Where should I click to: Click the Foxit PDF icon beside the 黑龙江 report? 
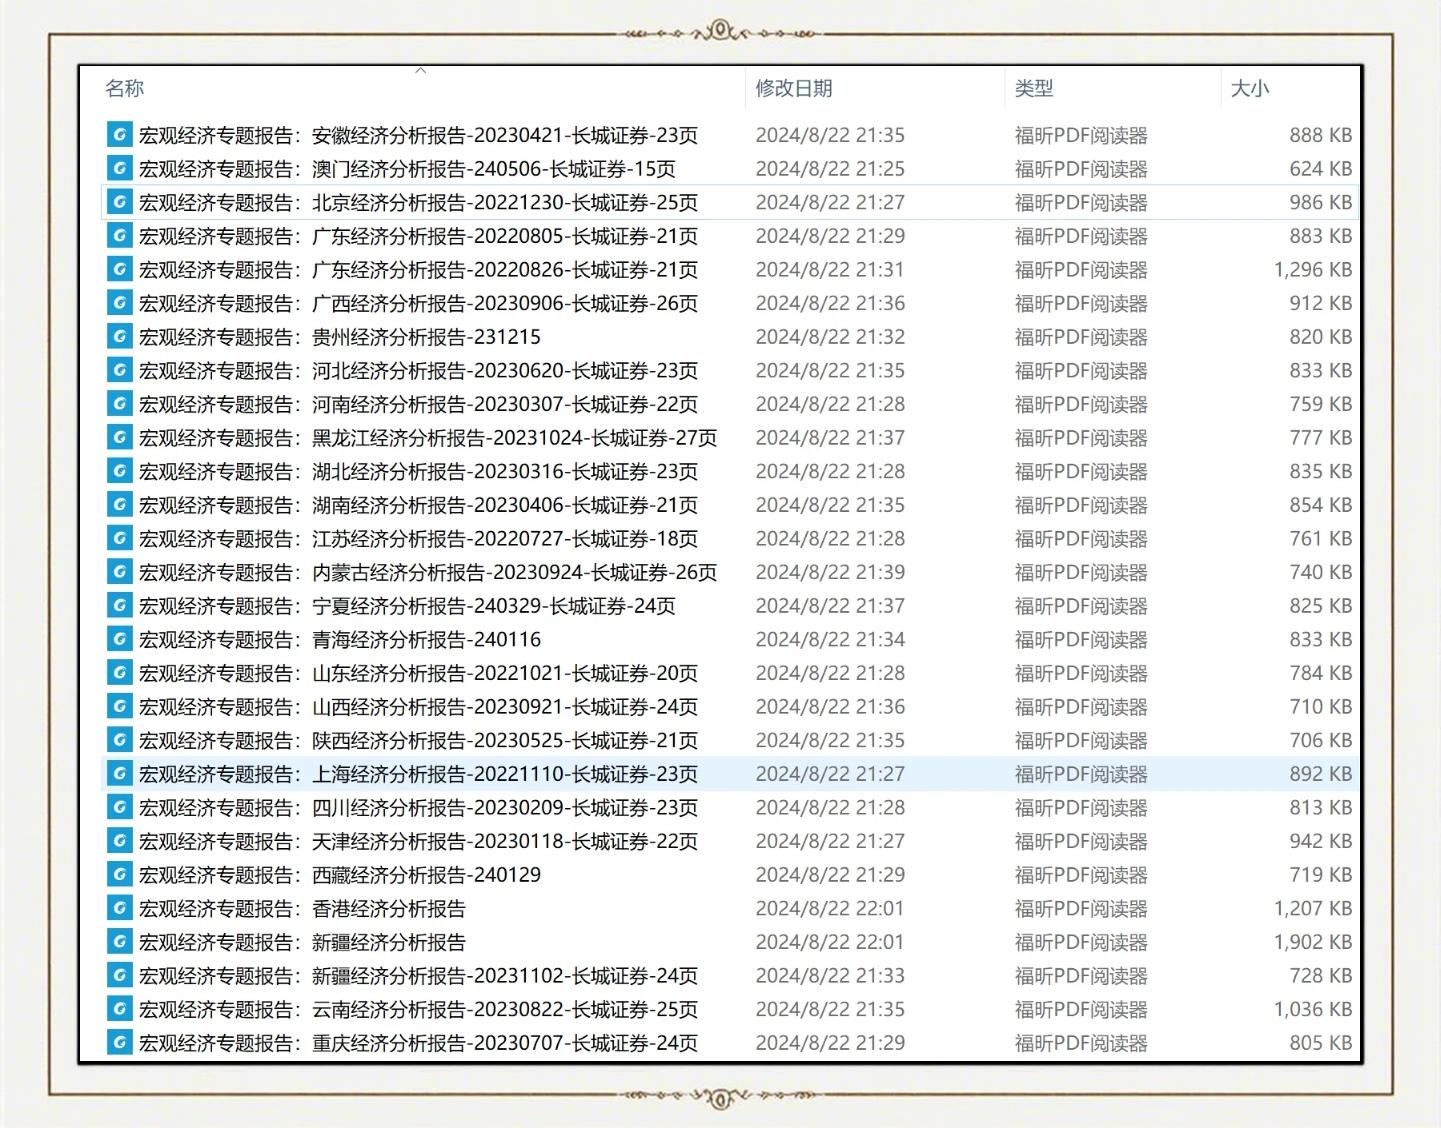119,437
